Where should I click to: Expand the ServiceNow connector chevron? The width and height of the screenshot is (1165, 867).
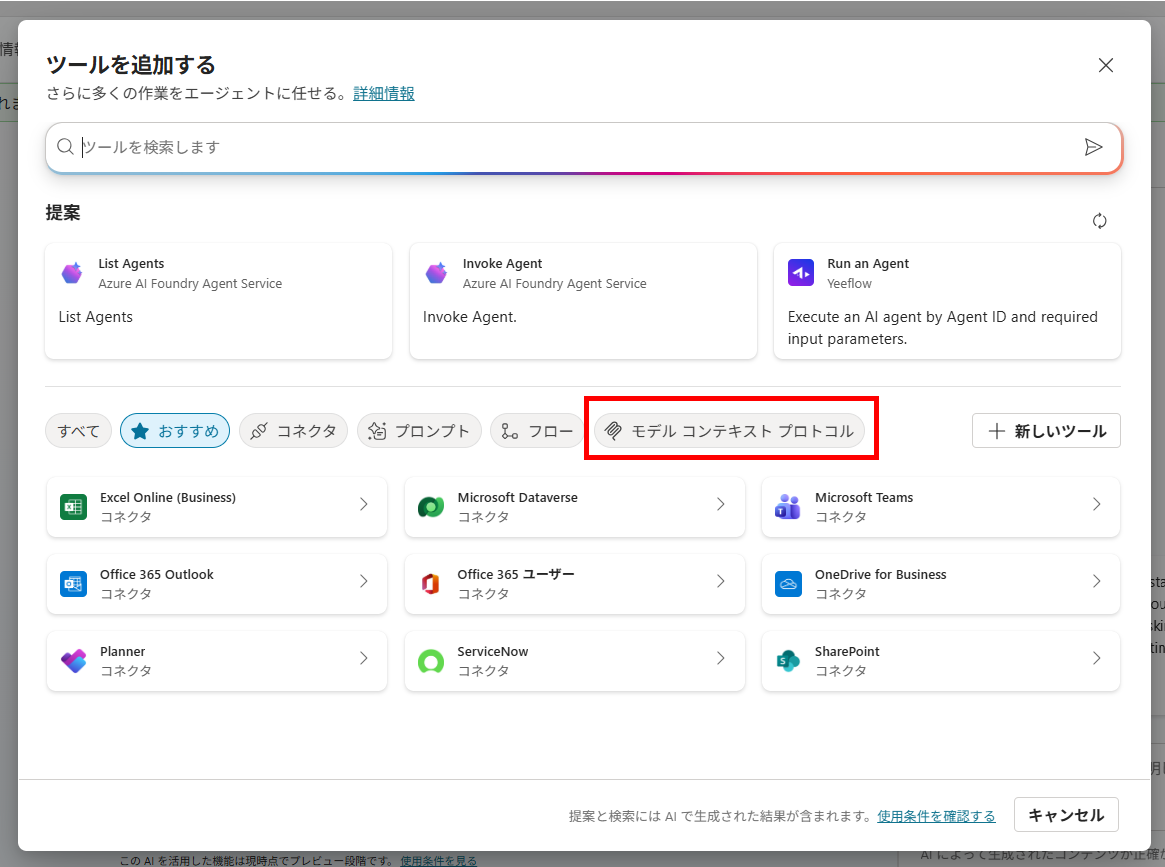[720, 658]
